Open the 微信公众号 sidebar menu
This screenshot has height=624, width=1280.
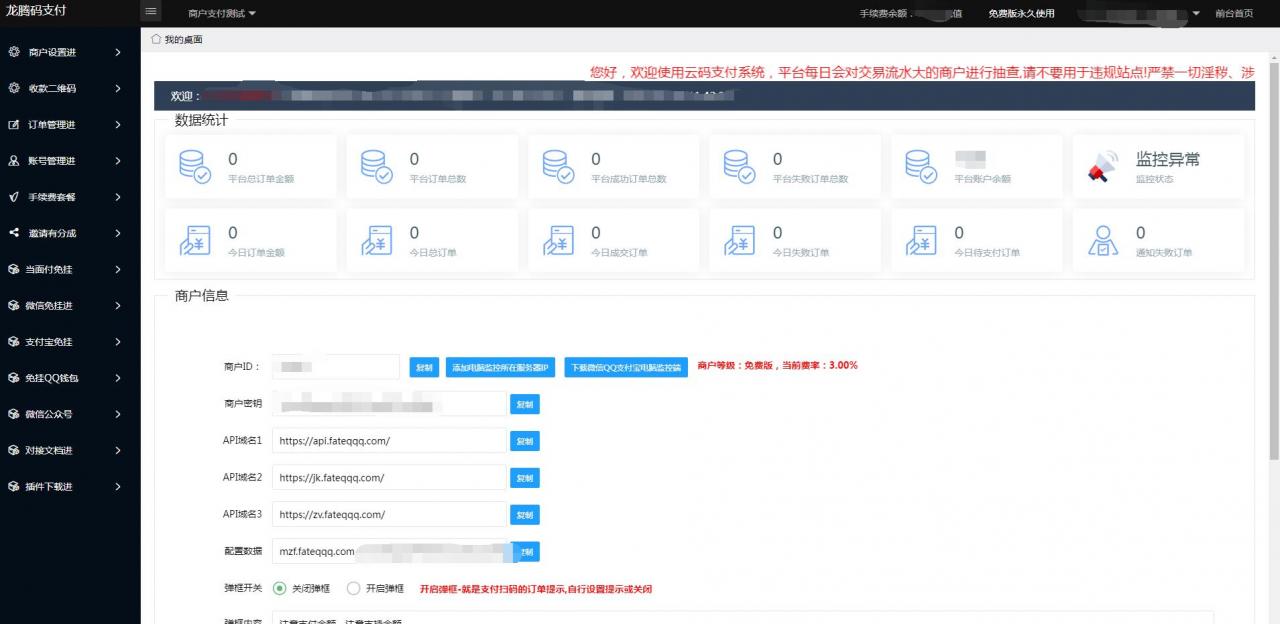pos(50,414)
